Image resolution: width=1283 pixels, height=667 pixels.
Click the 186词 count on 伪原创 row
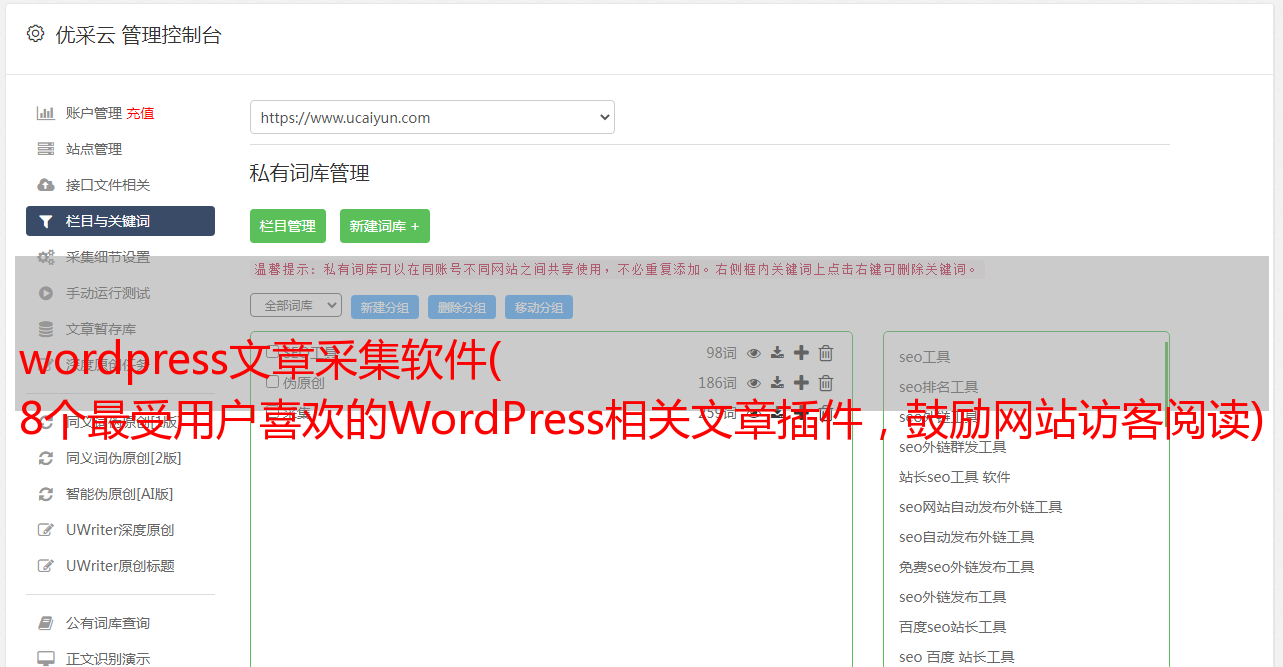coord(717,383)
